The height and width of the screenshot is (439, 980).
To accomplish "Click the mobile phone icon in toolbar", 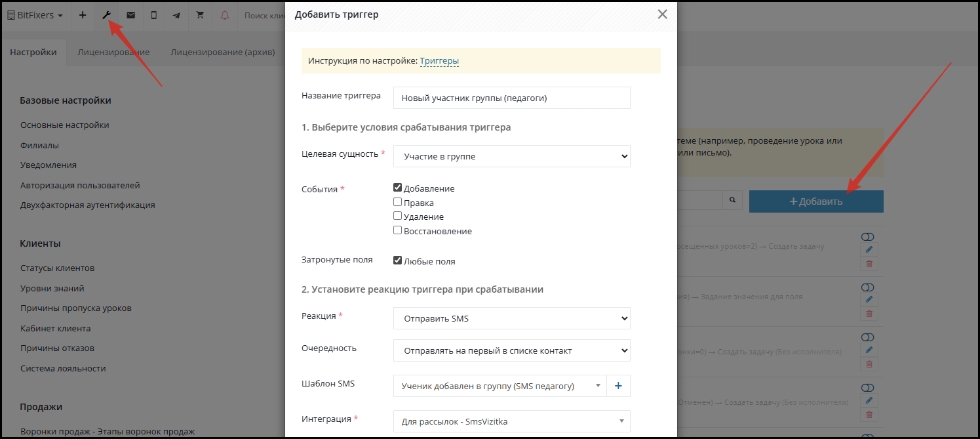I will (154, 15).
